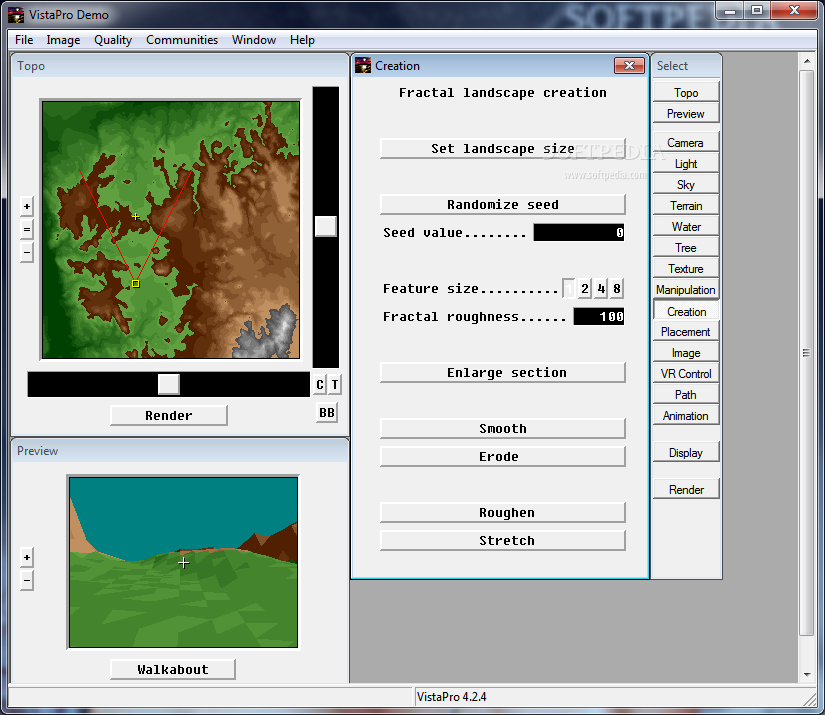Open the File menu
825x715 pixels.
pyautogui.click(x=24, y=40)
